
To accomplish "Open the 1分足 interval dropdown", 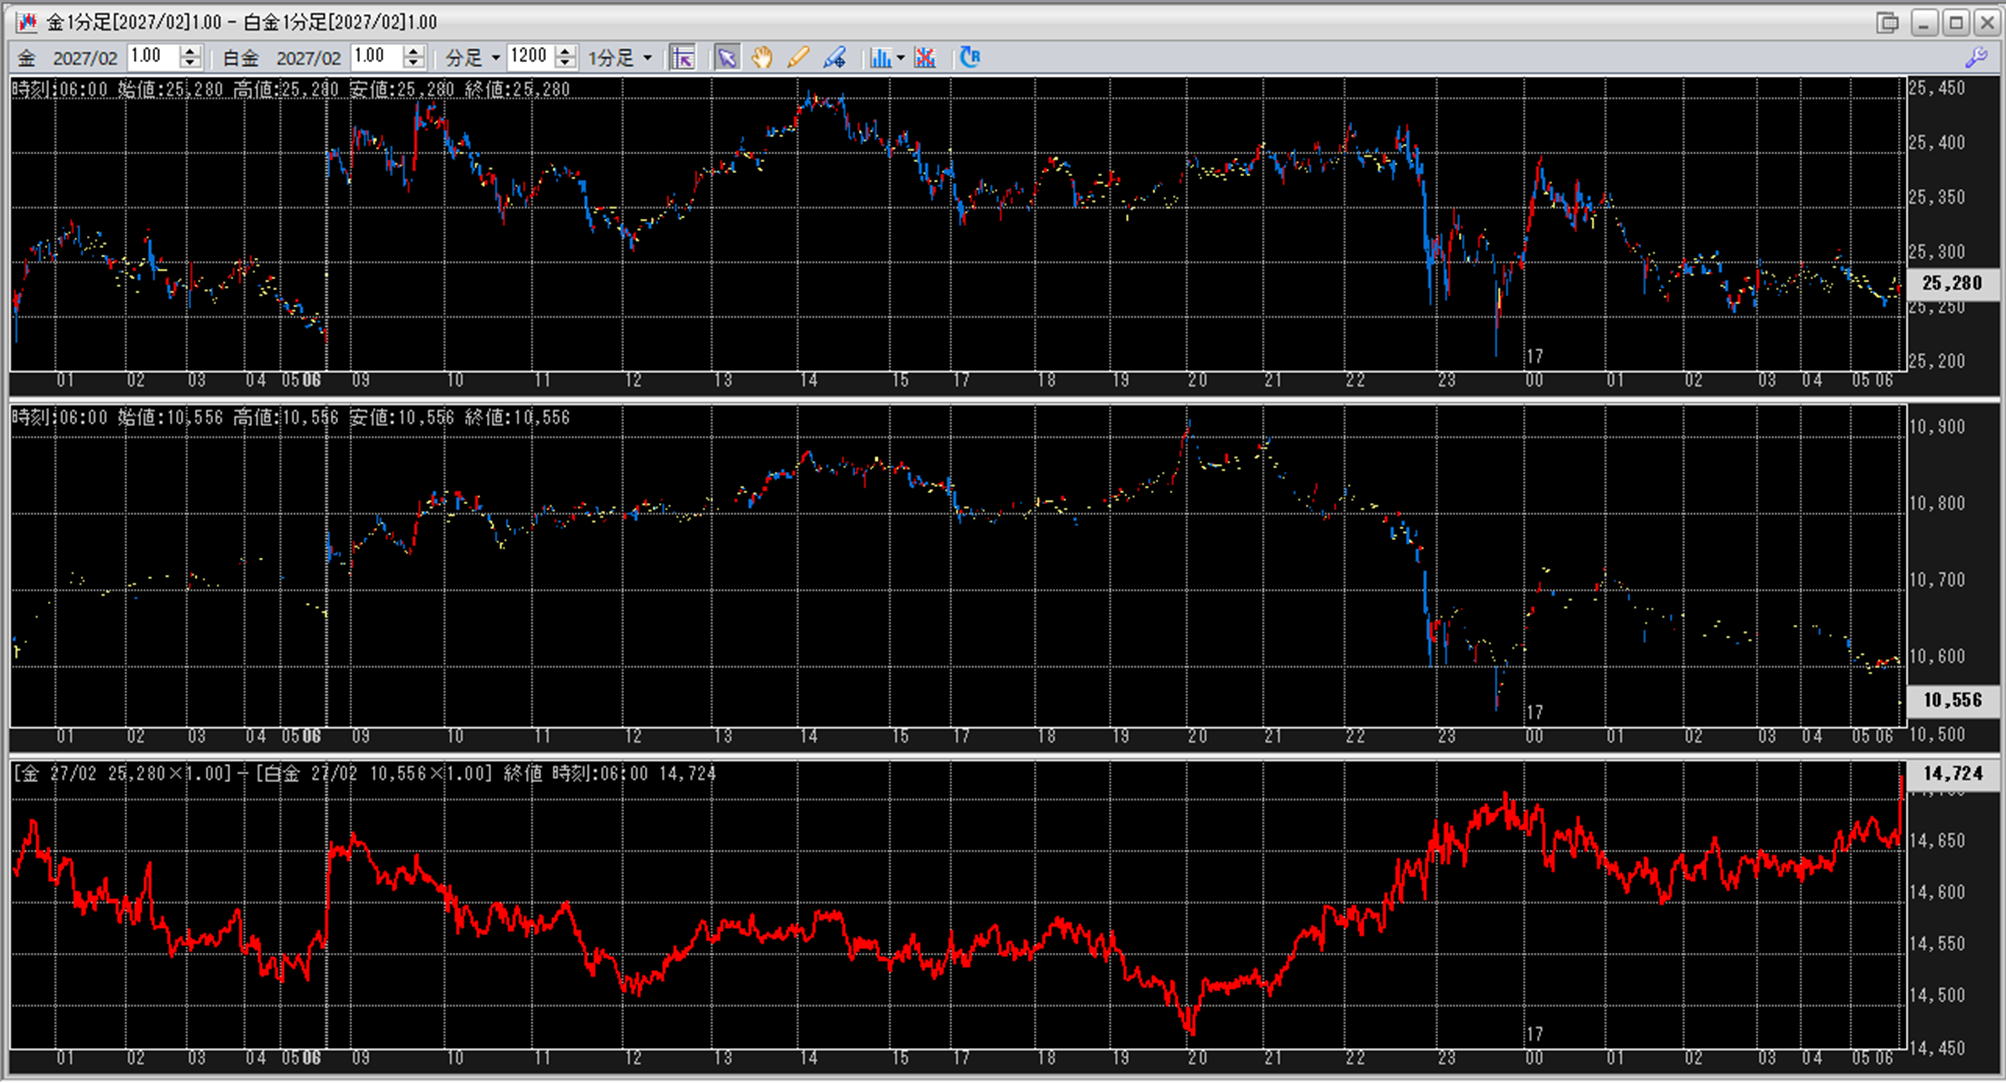I will click(620, 58).
